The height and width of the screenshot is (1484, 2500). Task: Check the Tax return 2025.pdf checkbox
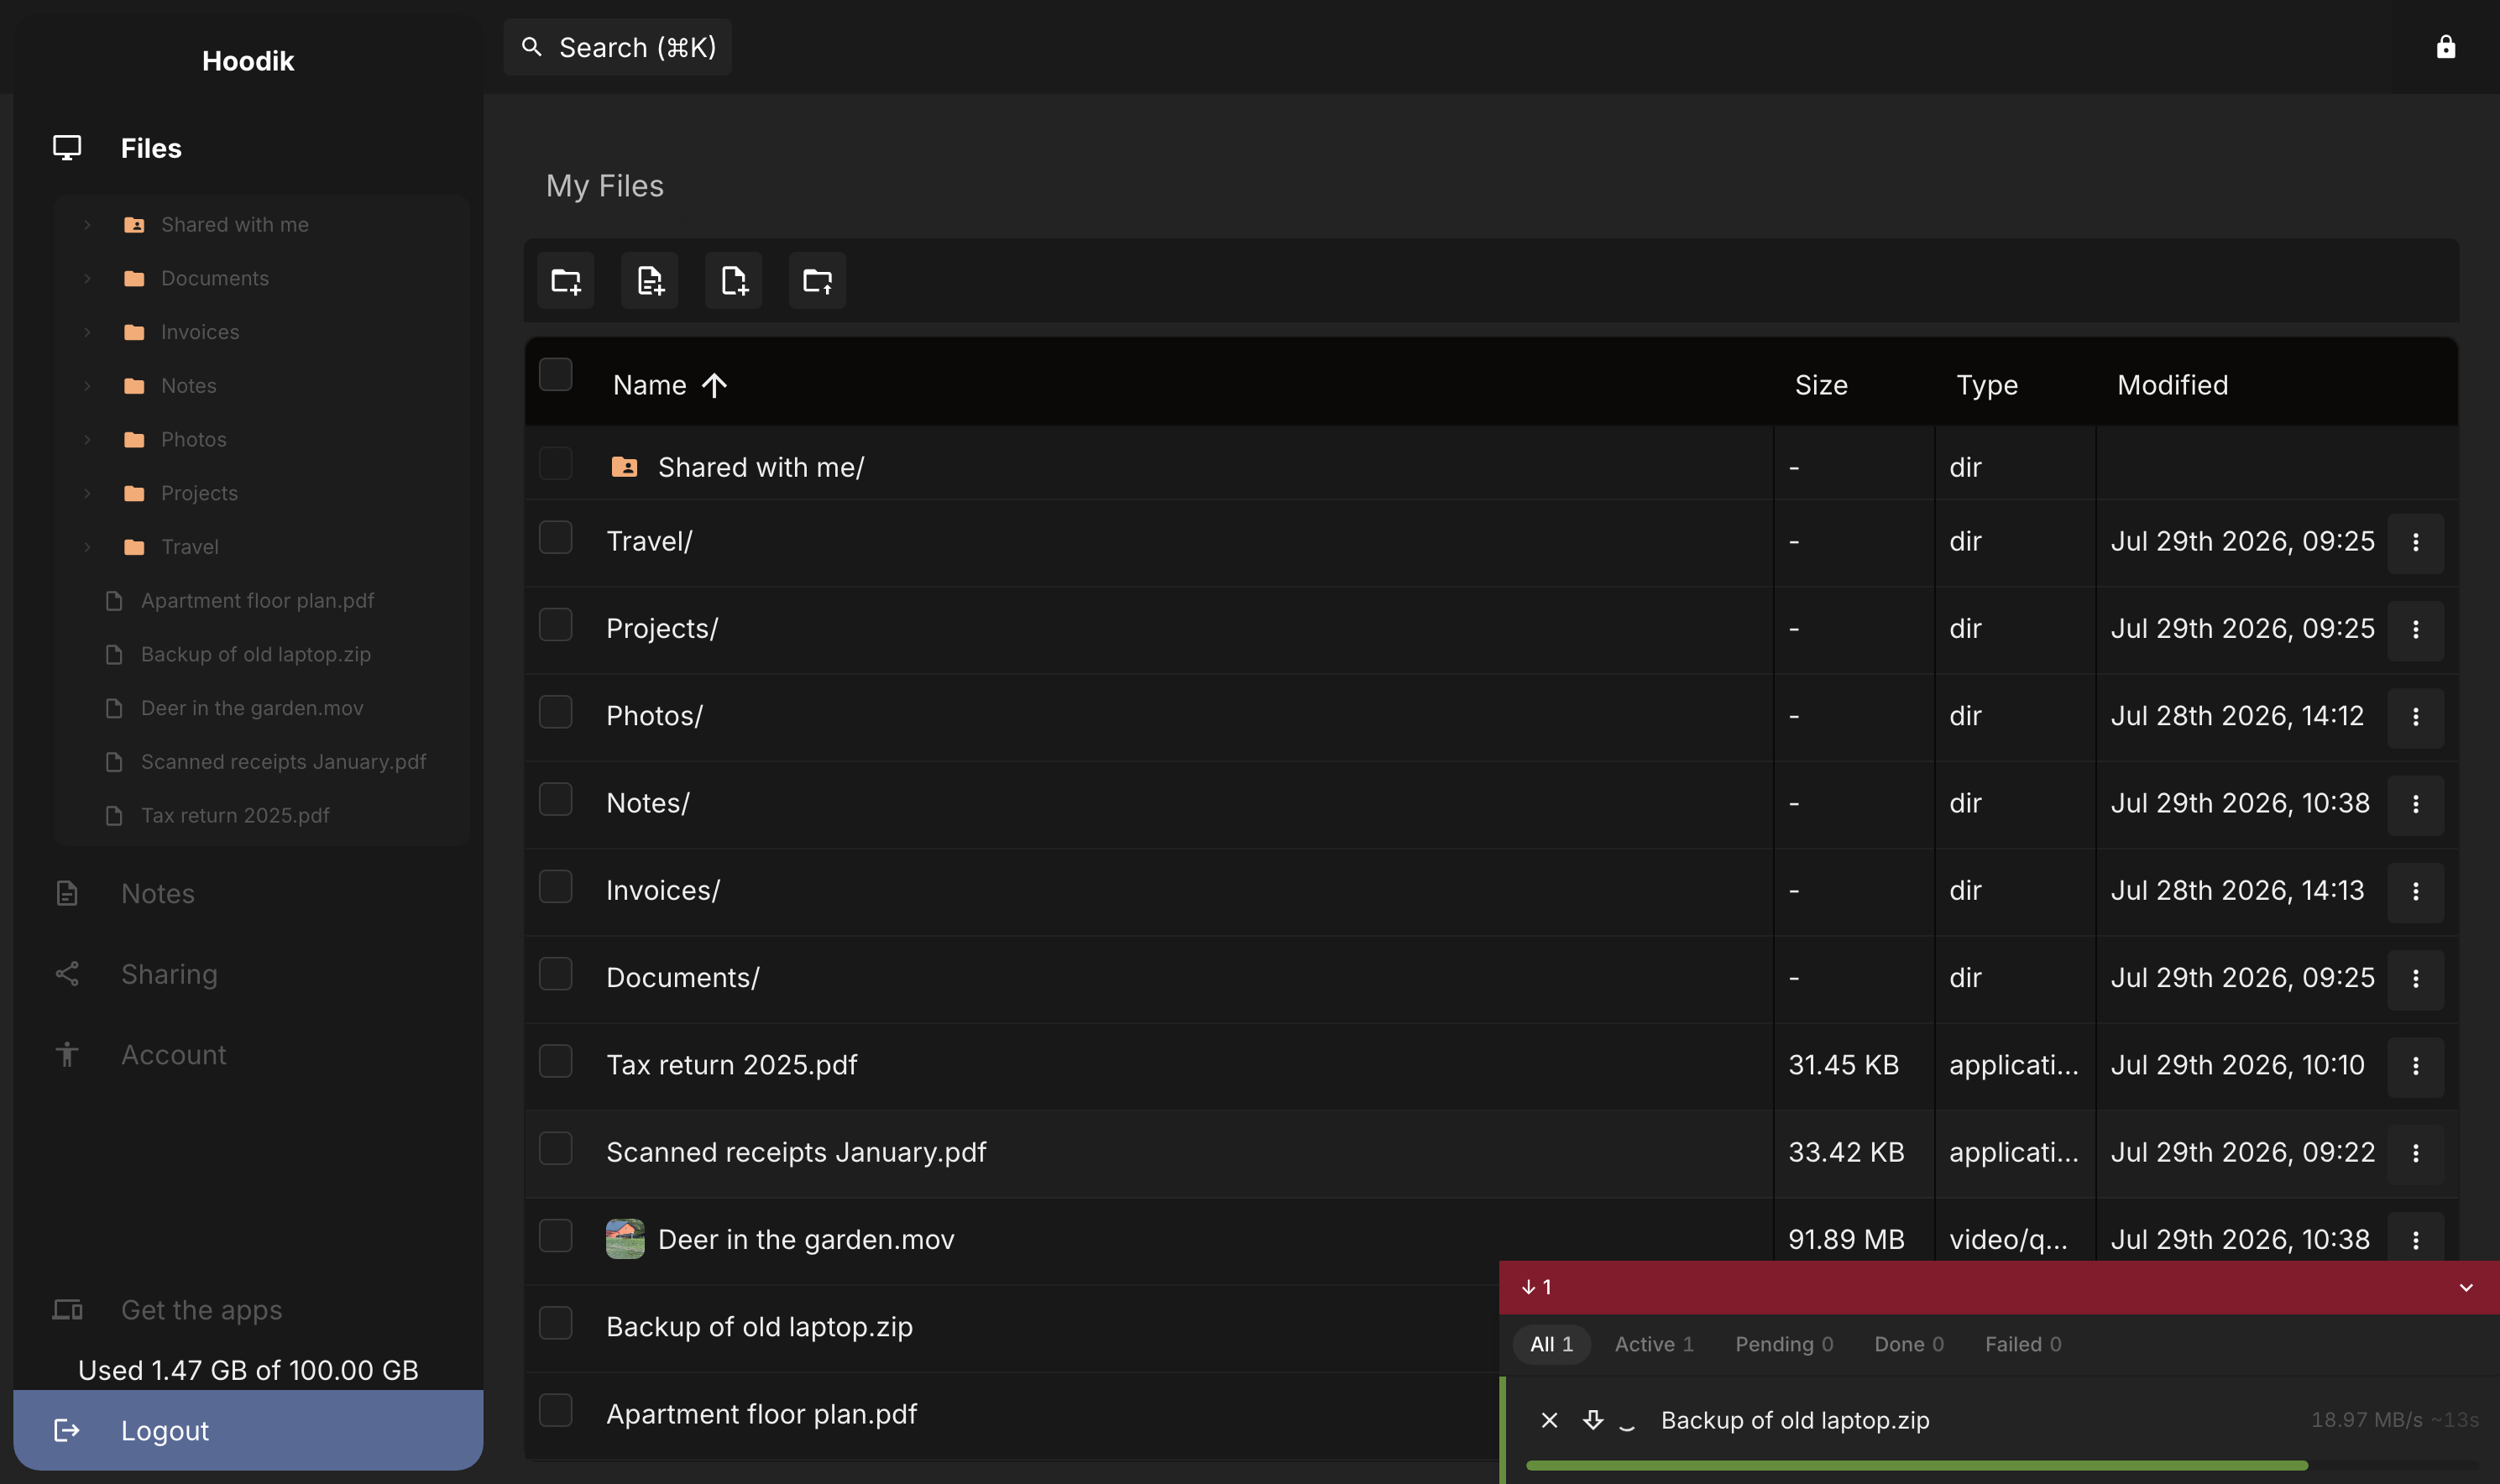(x=556, y=1062)
